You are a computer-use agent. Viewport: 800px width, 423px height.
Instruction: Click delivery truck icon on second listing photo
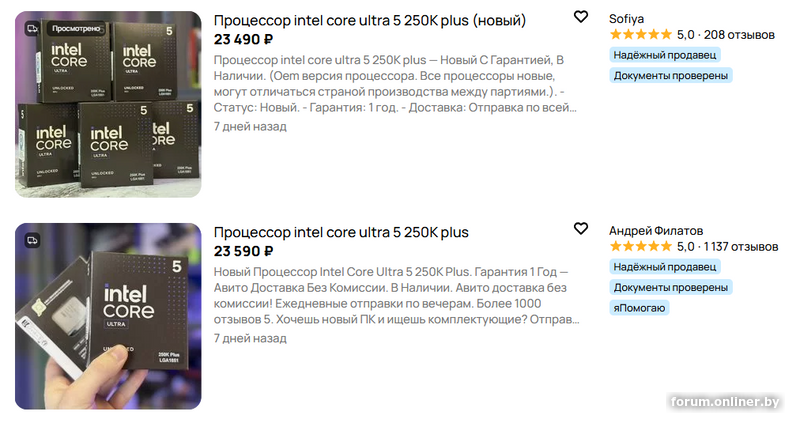(x=32, y=241)
